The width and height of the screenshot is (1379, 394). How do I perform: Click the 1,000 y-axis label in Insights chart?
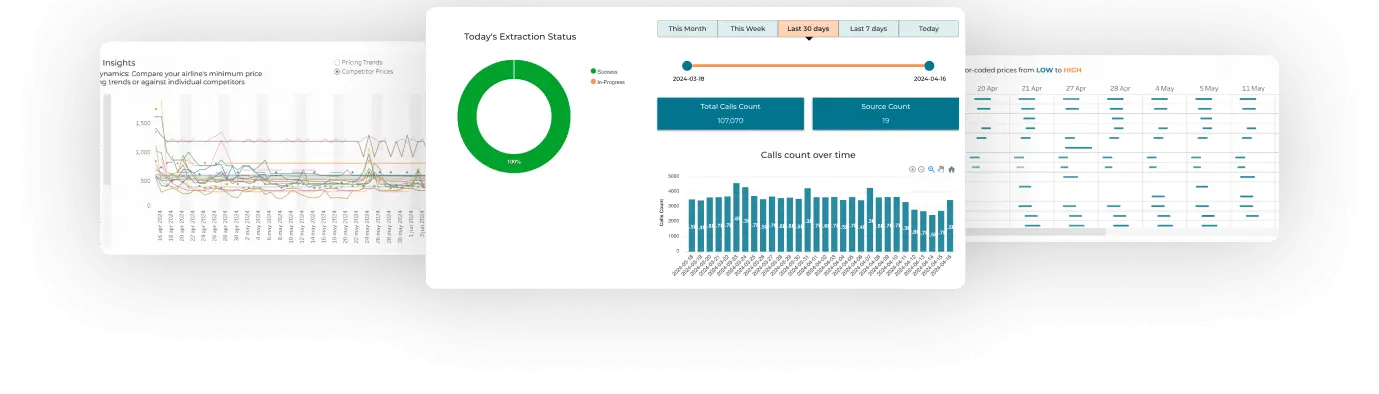click(x=142, y=152)
